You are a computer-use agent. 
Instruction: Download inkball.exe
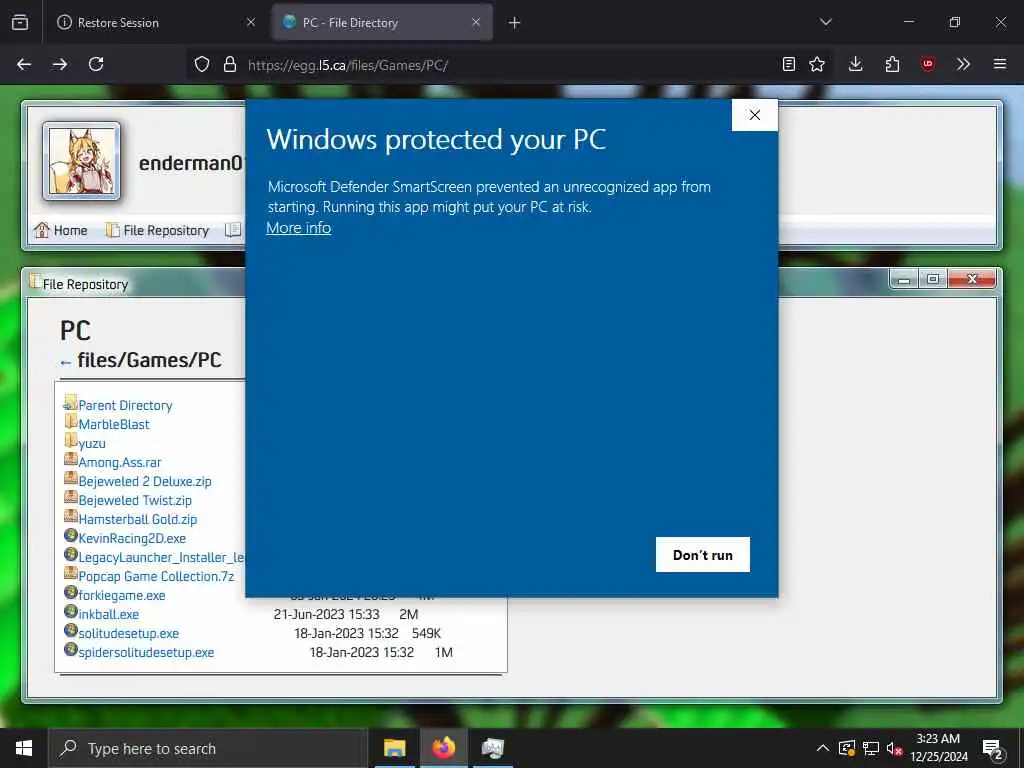pyautogui.click(x=108, y=614)
